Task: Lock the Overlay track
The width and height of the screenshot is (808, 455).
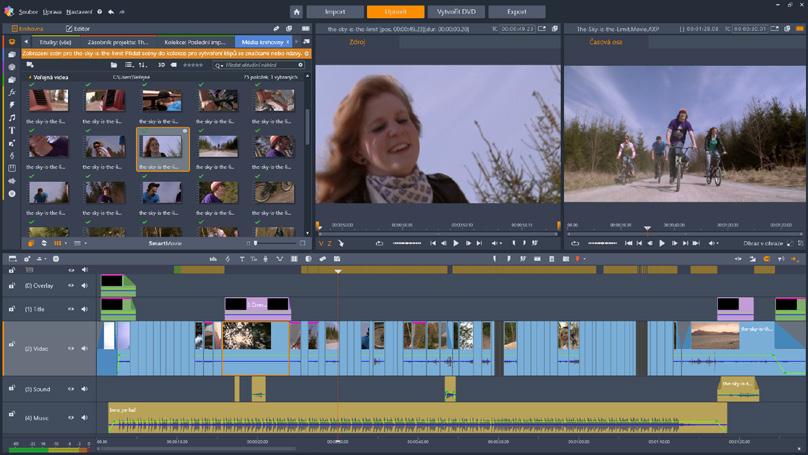Action: pyautogui.click(x=12, y=285)
